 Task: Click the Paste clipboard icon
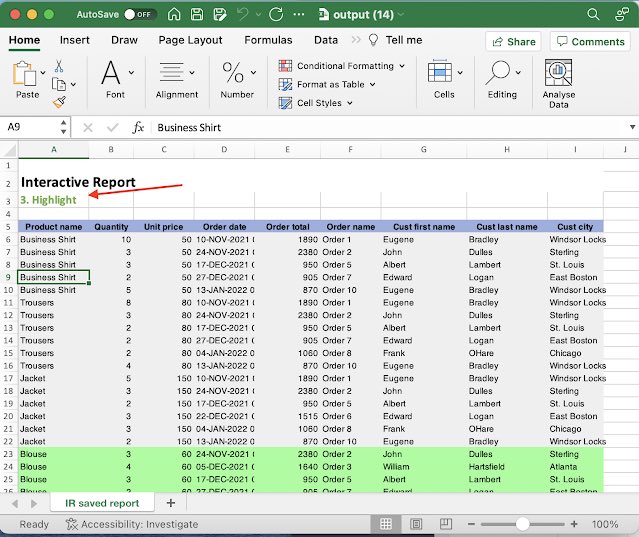pos(25,74)
